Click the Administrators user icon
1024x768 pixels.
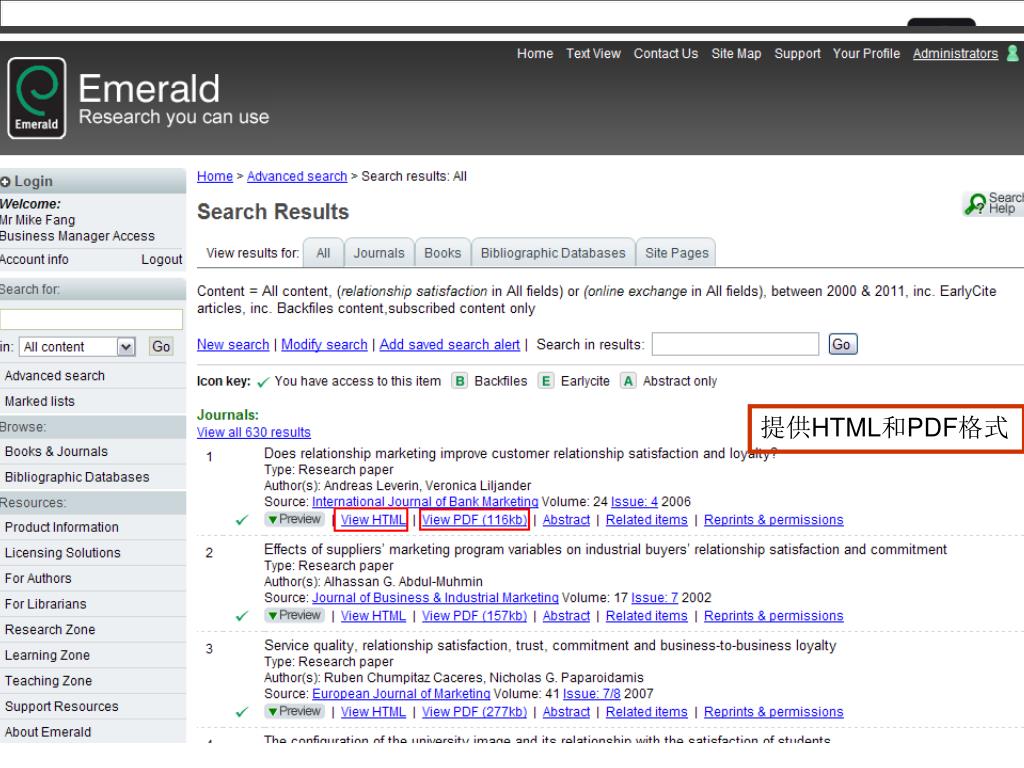pyautogui.click(x=1013, y=53)
